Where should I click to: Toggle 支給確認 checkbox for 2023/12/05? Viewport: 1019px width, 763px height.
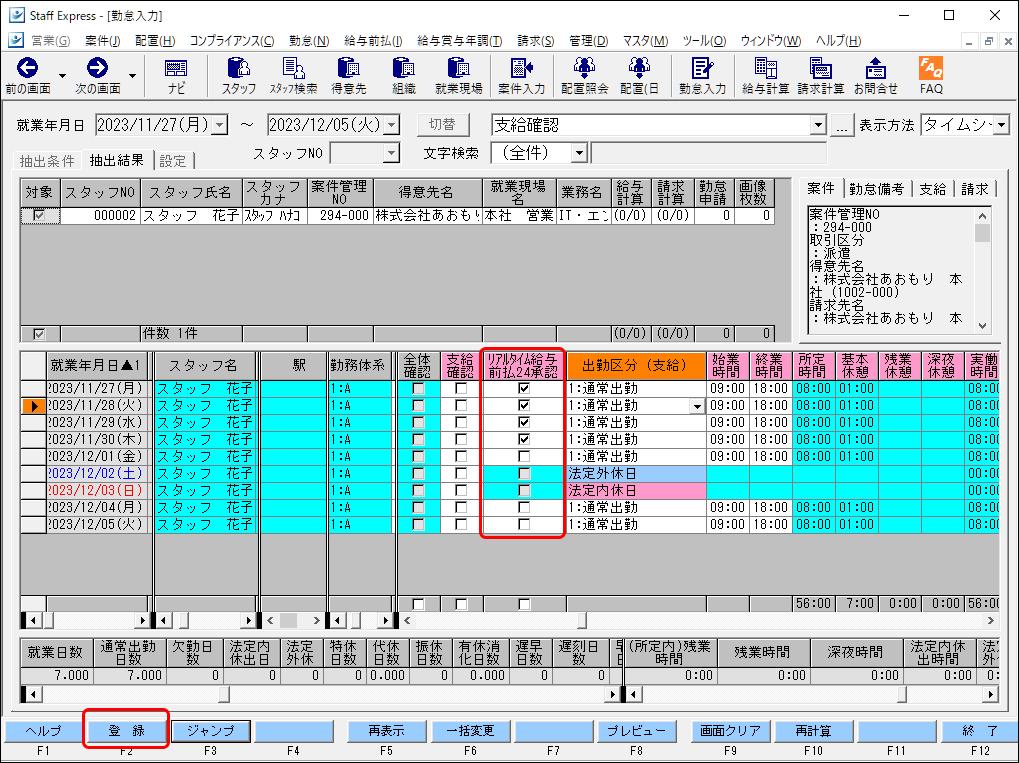click(461, 524)
